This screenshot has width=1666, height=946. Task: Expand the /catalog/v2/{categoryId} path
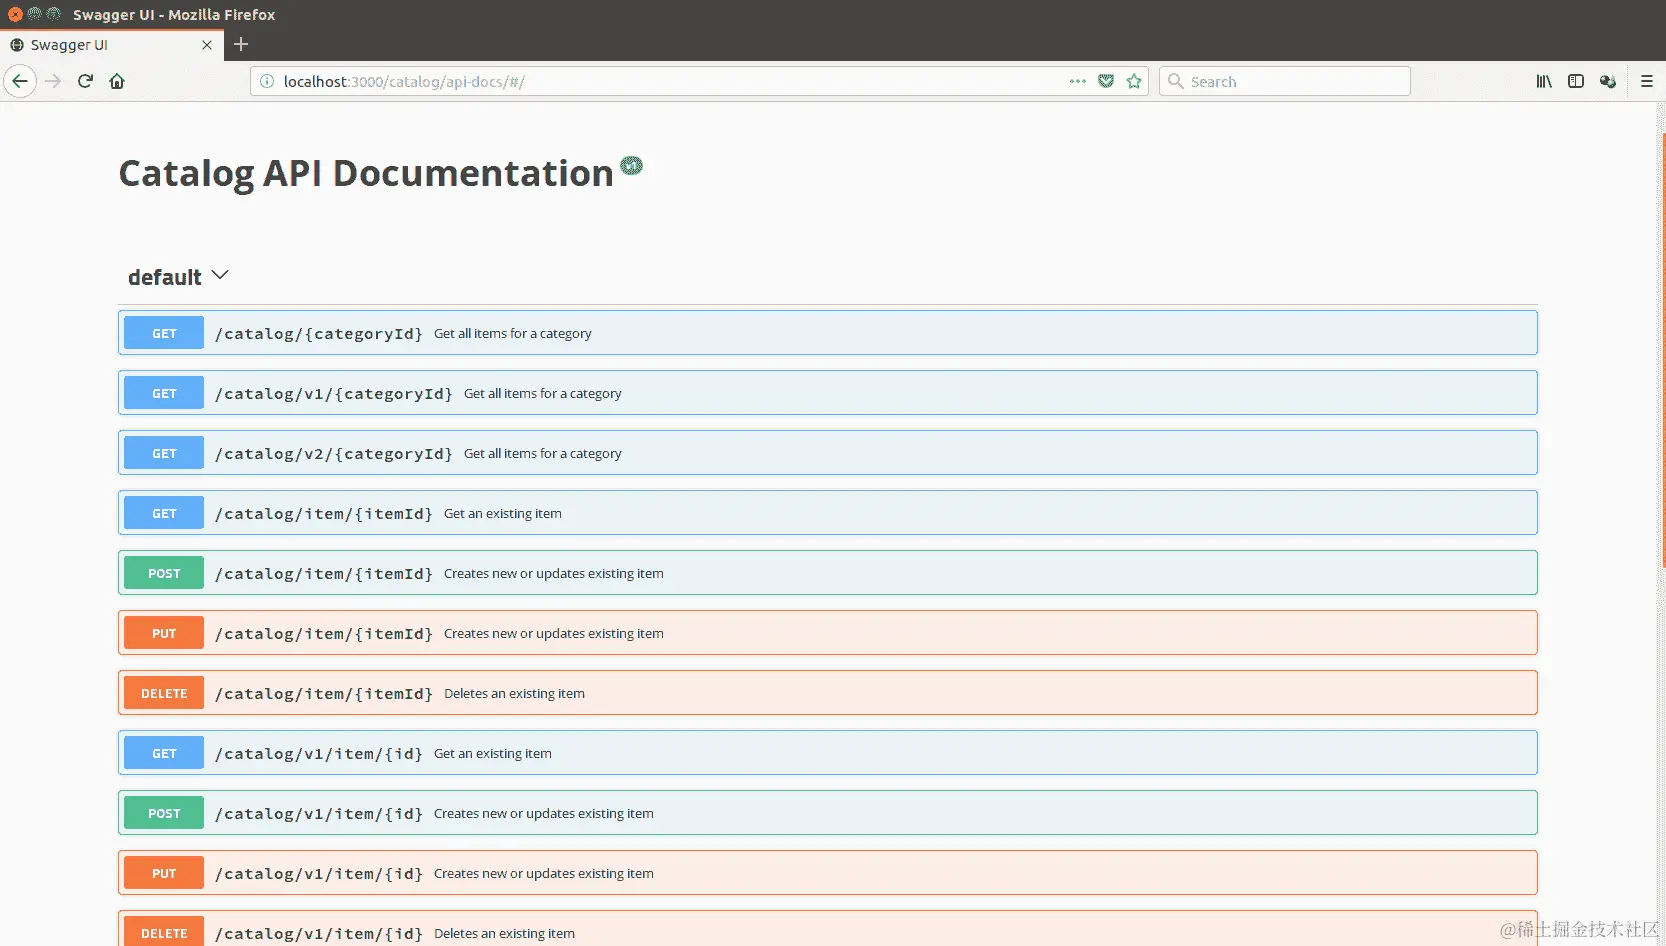pyautogui.click(x=334, y=454)
